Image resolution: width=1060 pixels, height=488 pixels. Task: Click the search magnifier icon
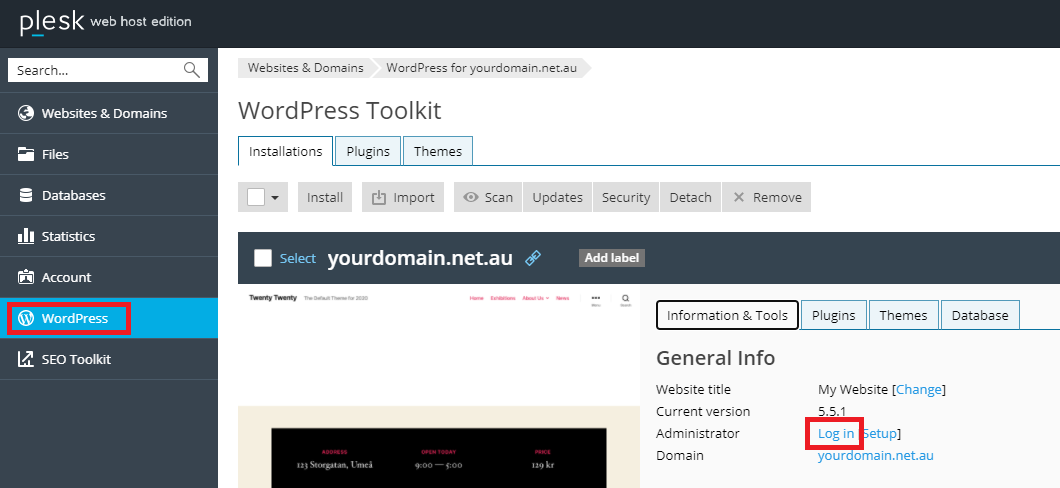(192, 70)
